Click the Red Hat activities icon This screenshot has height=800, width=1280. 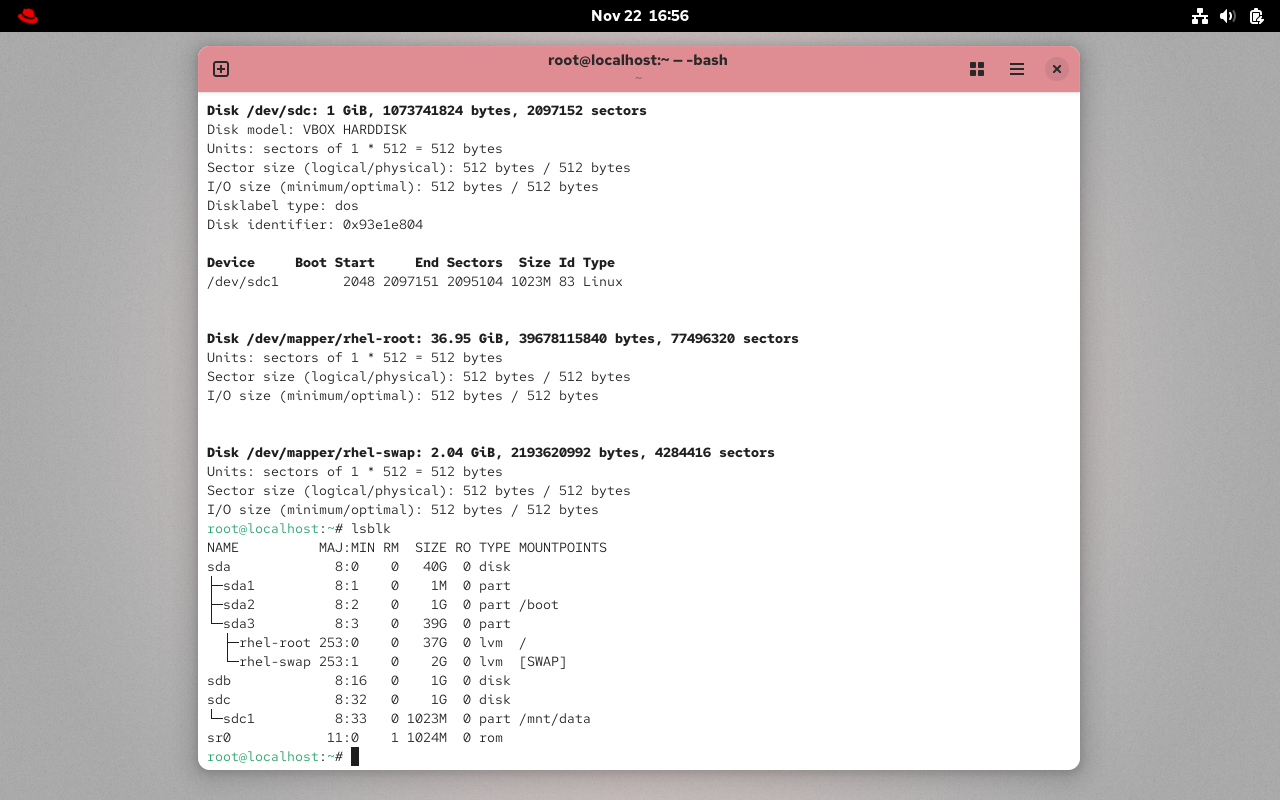[x=27, y=16]
